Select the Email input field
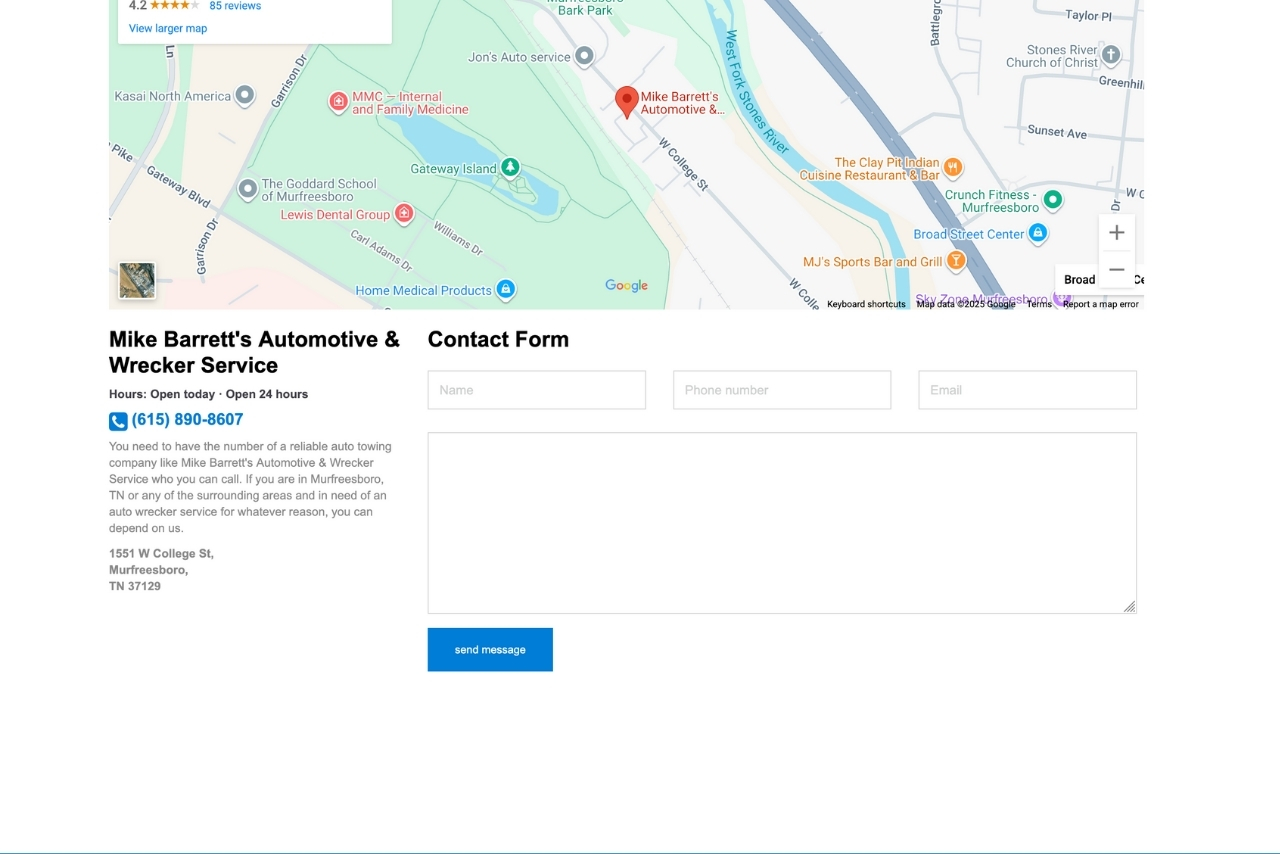The height and width of the screenshot is (854, 1280). tap(1027, 390)
